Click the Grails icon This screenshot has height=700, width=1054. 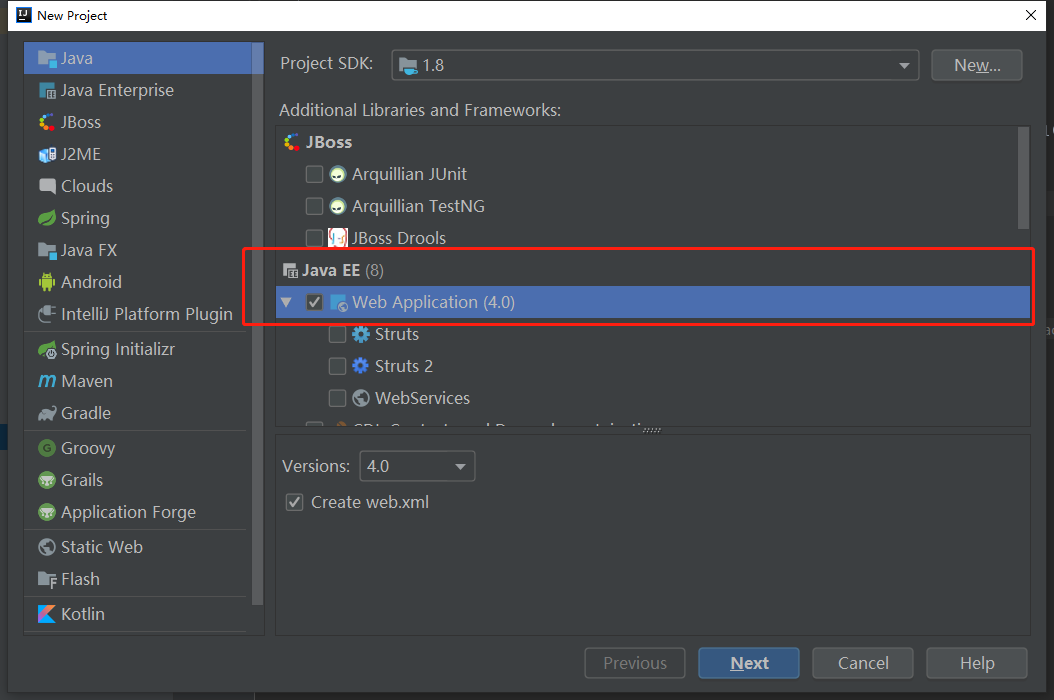click(47, 480)
